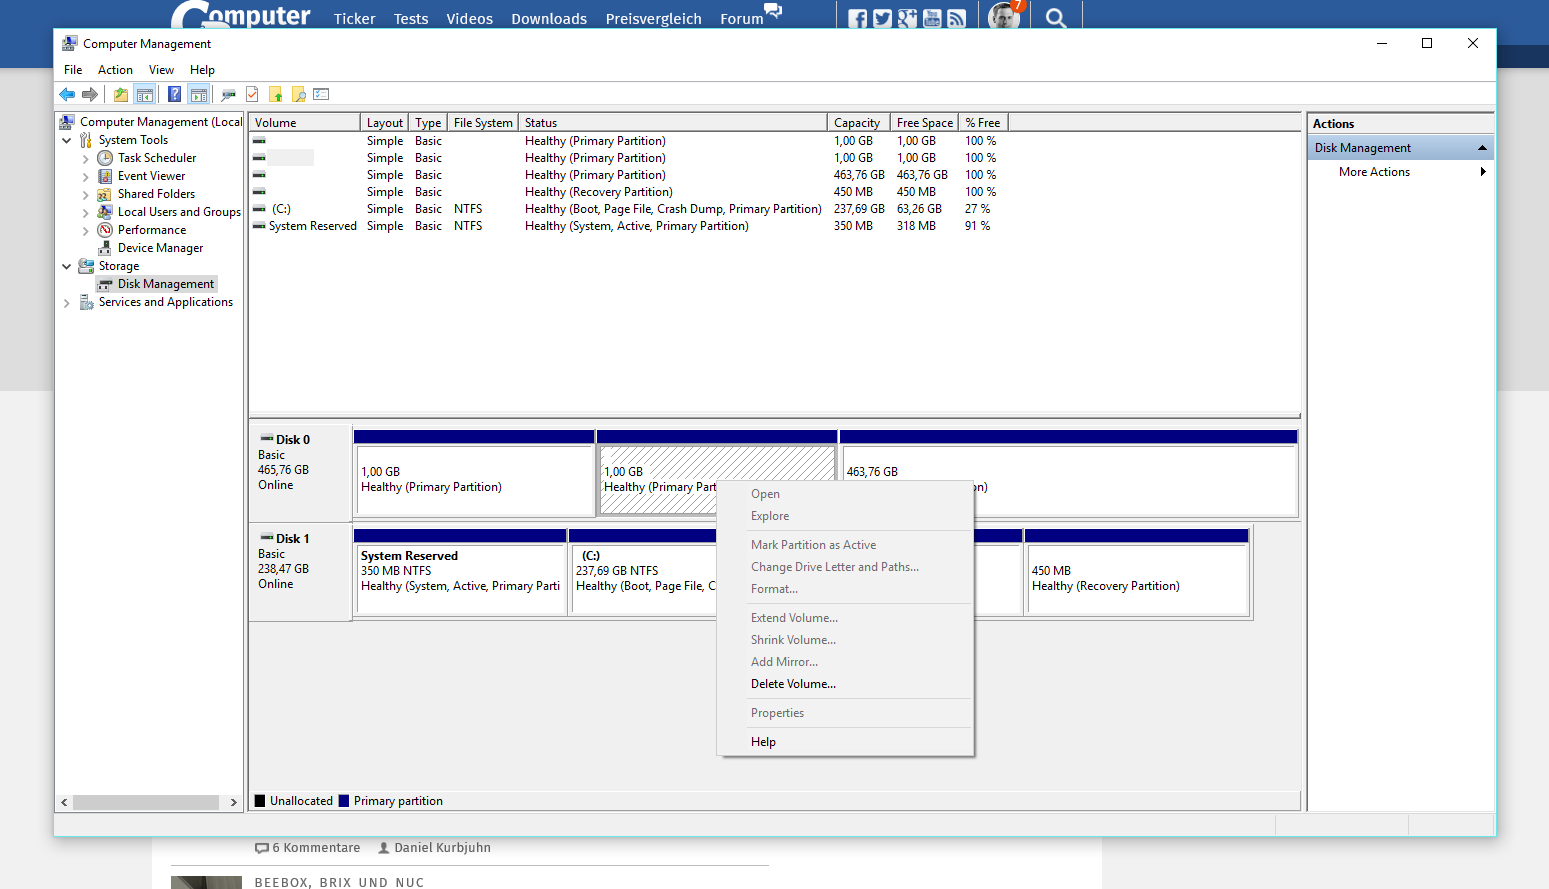Screen dimensions: 1549x889
Task: Expand the Shared Folders node
Action: tap(85, 194)
